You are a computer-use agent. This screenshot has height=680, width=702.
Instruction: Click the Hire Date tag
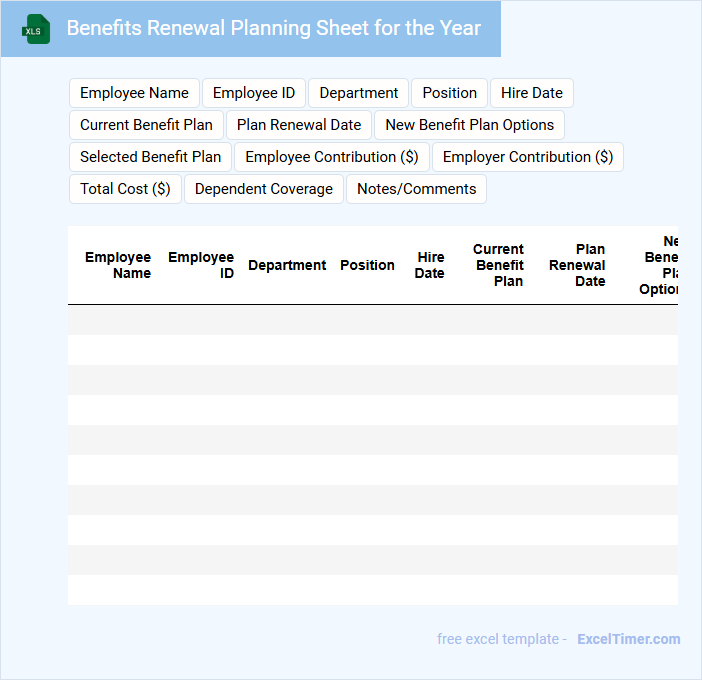[x=531, y=93]
